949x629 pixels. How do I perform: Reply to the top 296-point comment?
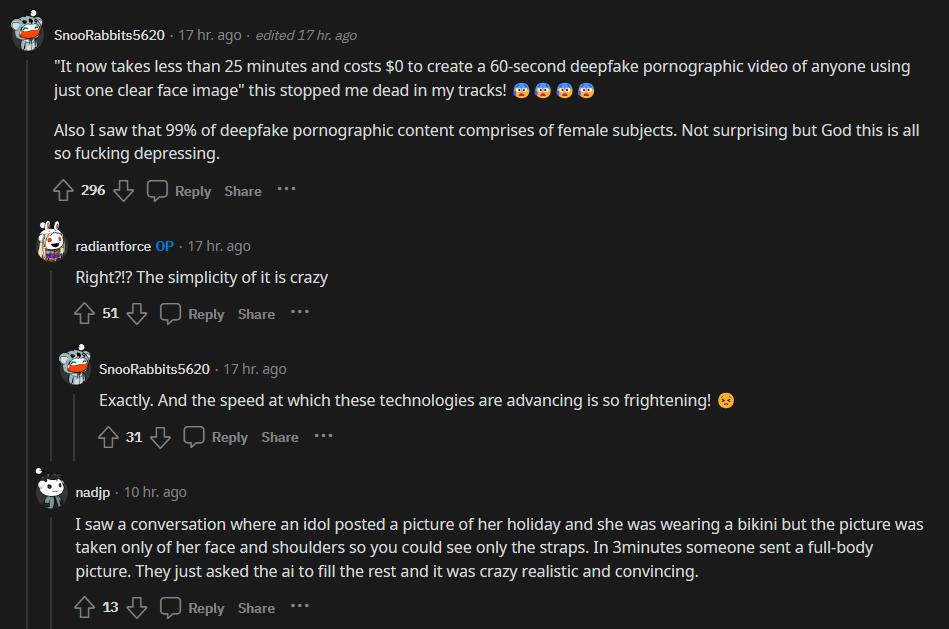click(x=180, y=190)
